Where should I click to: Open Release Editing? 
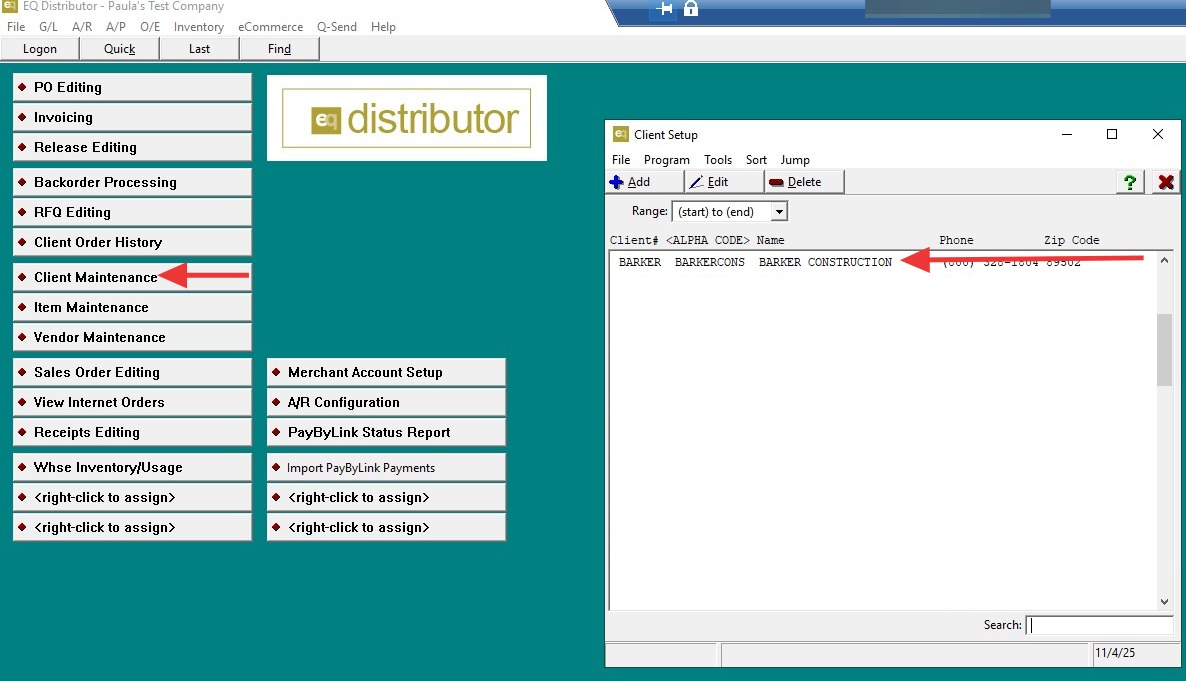[132, 147]
